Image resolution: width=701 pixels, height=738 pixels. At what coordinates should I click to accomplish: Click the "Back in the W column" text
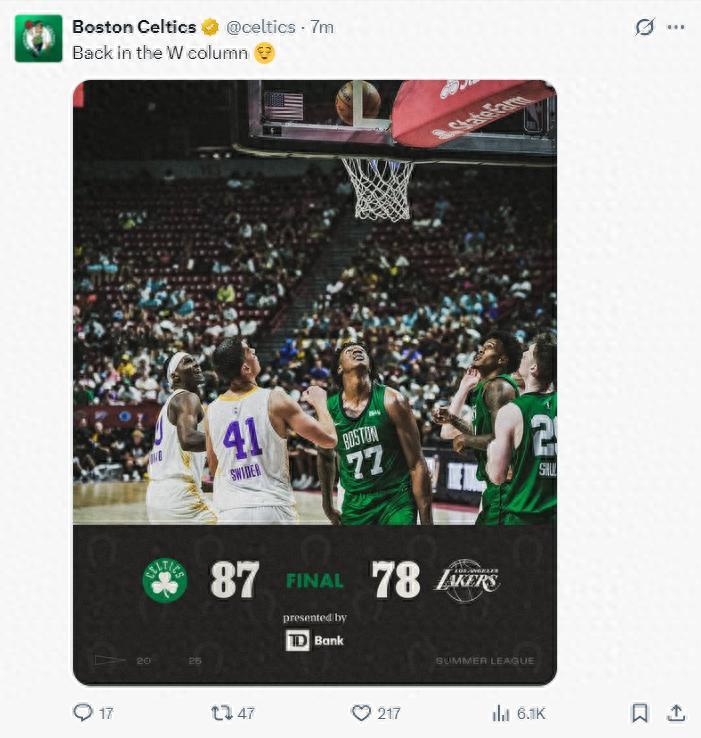pos(160,53)
